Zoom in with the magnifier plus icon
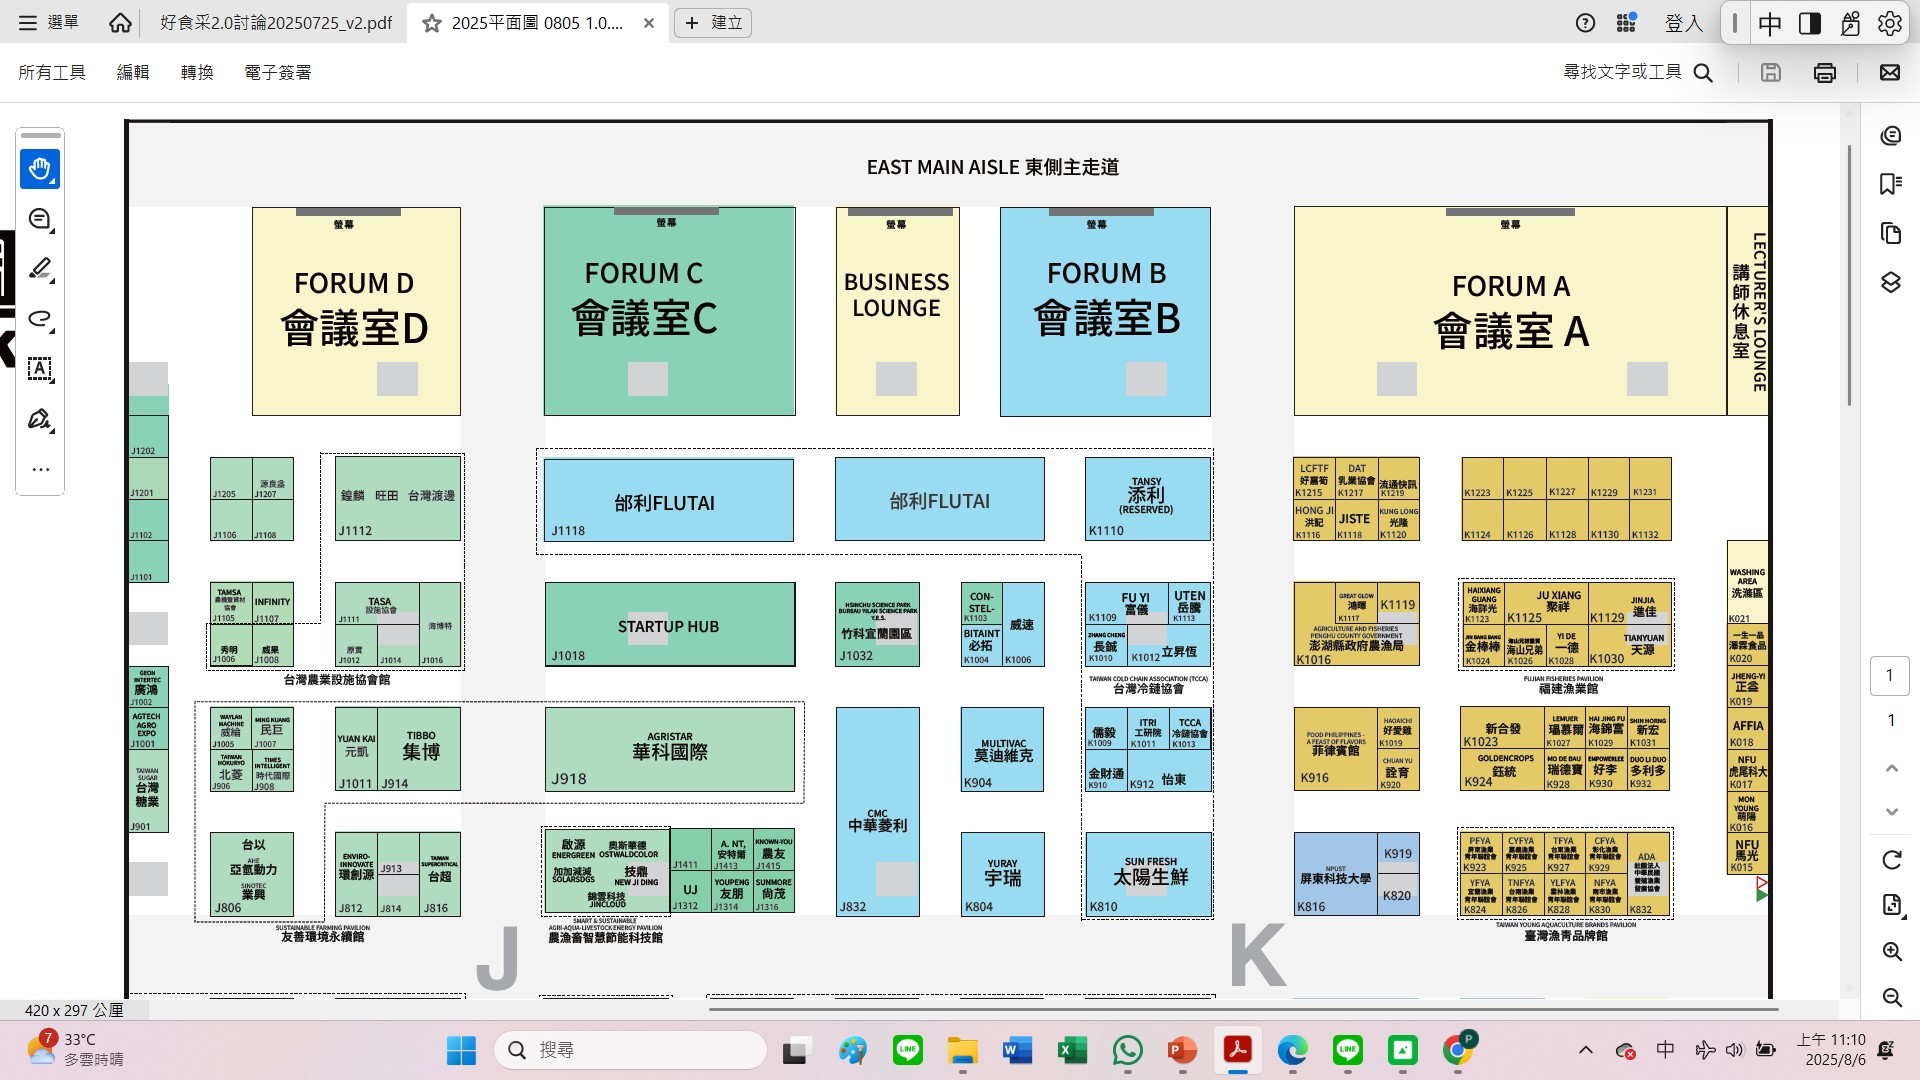This screenshot has width=1920, height=1080. tap(1892, 951)
